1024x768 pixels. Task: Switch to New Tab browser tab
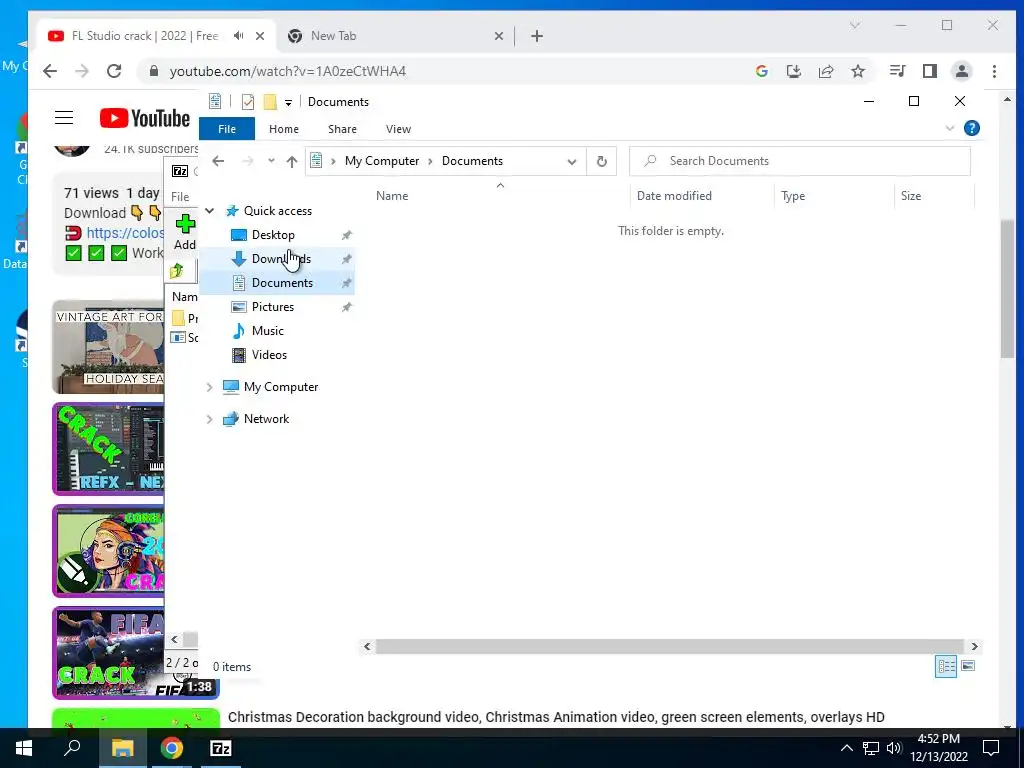(x=395, y=36)
